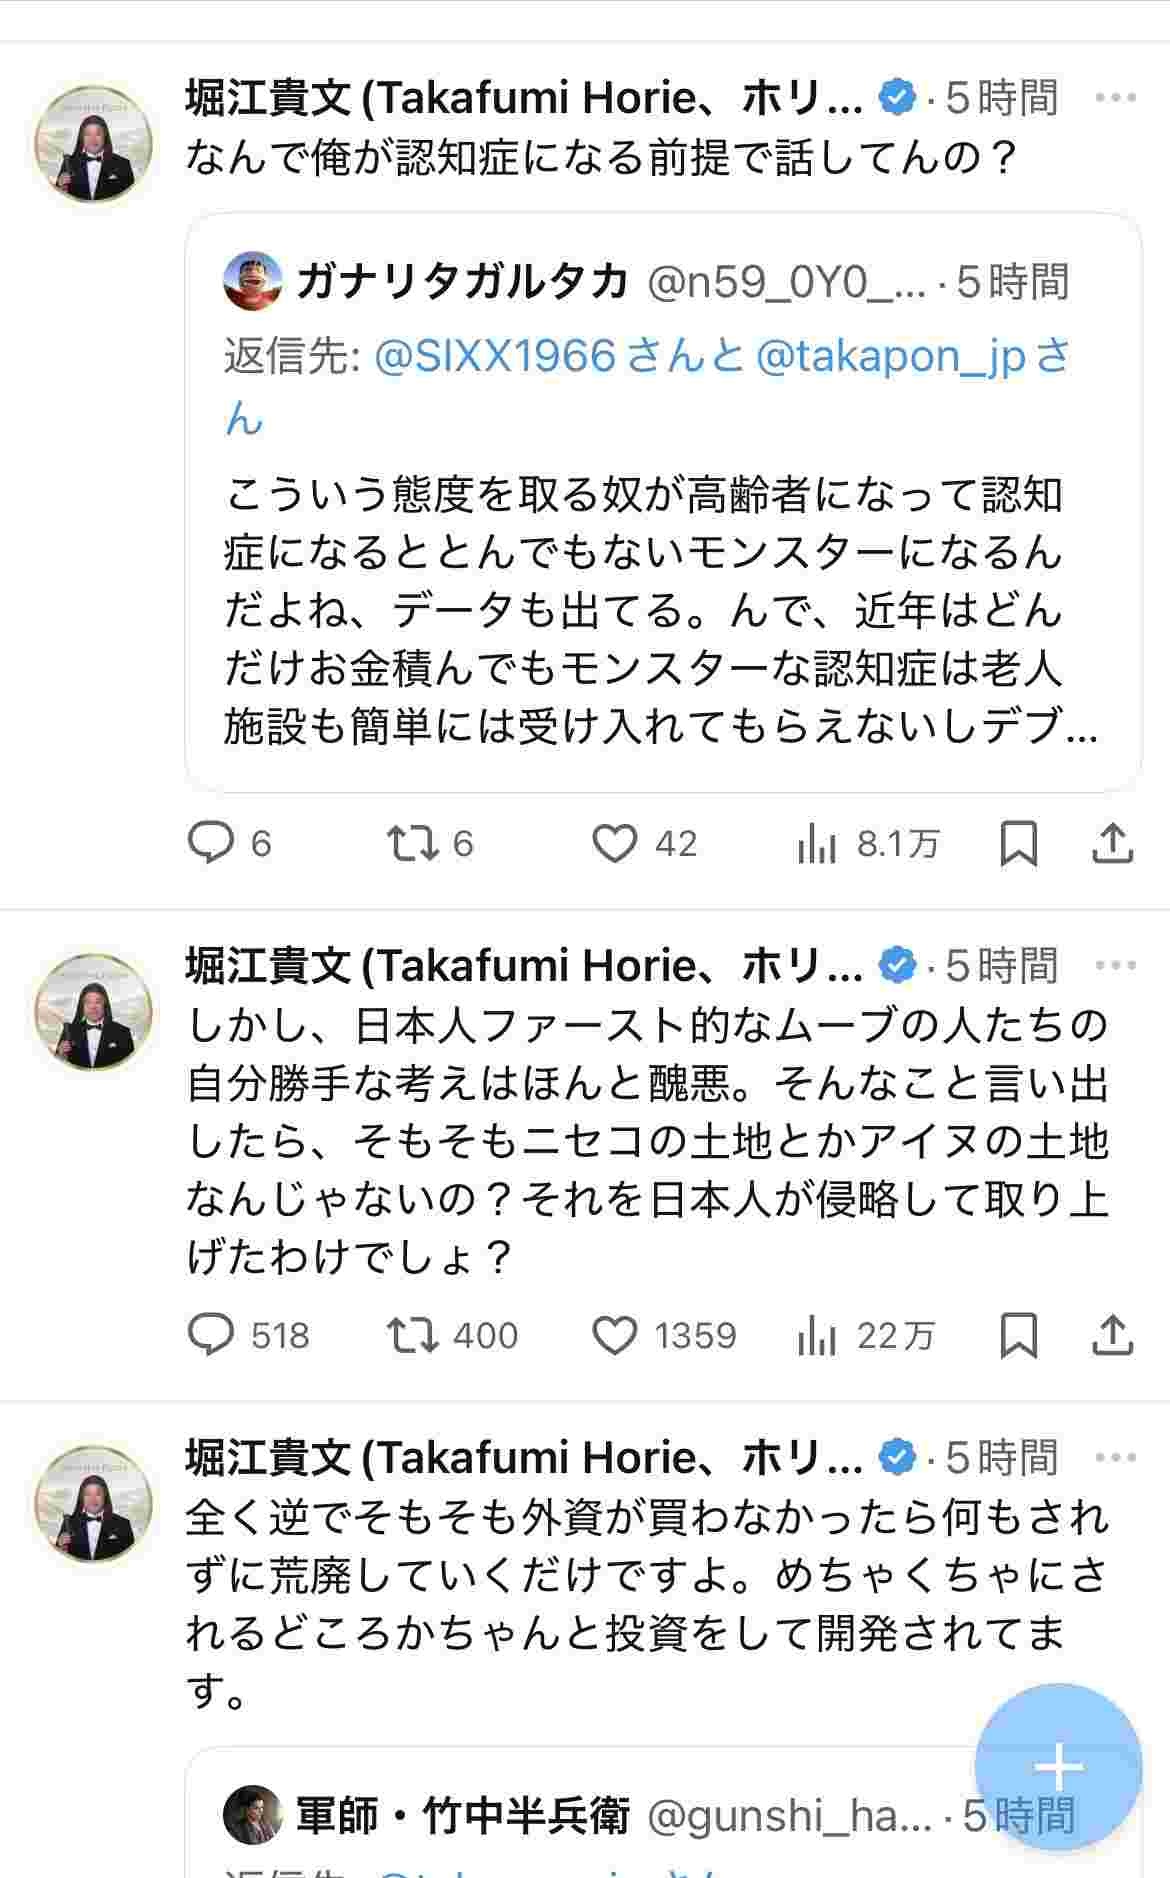
Task: Reply to the dementia premise tweet
Action: pyautogui.click(x=211, y=843)
